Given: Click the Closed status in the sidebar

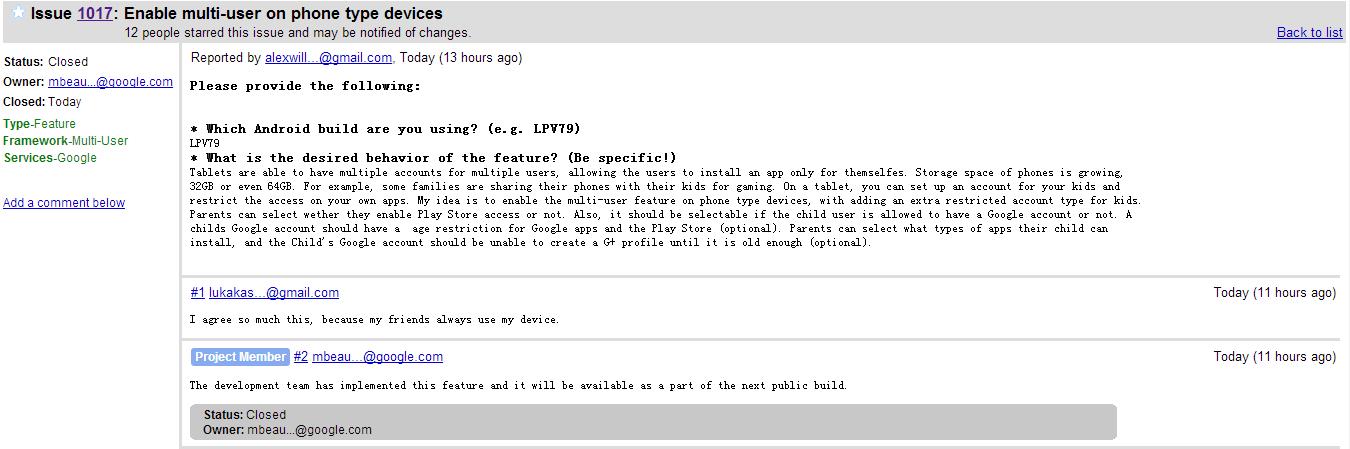Looking at the screenshot, I should [x=68, y=62].
